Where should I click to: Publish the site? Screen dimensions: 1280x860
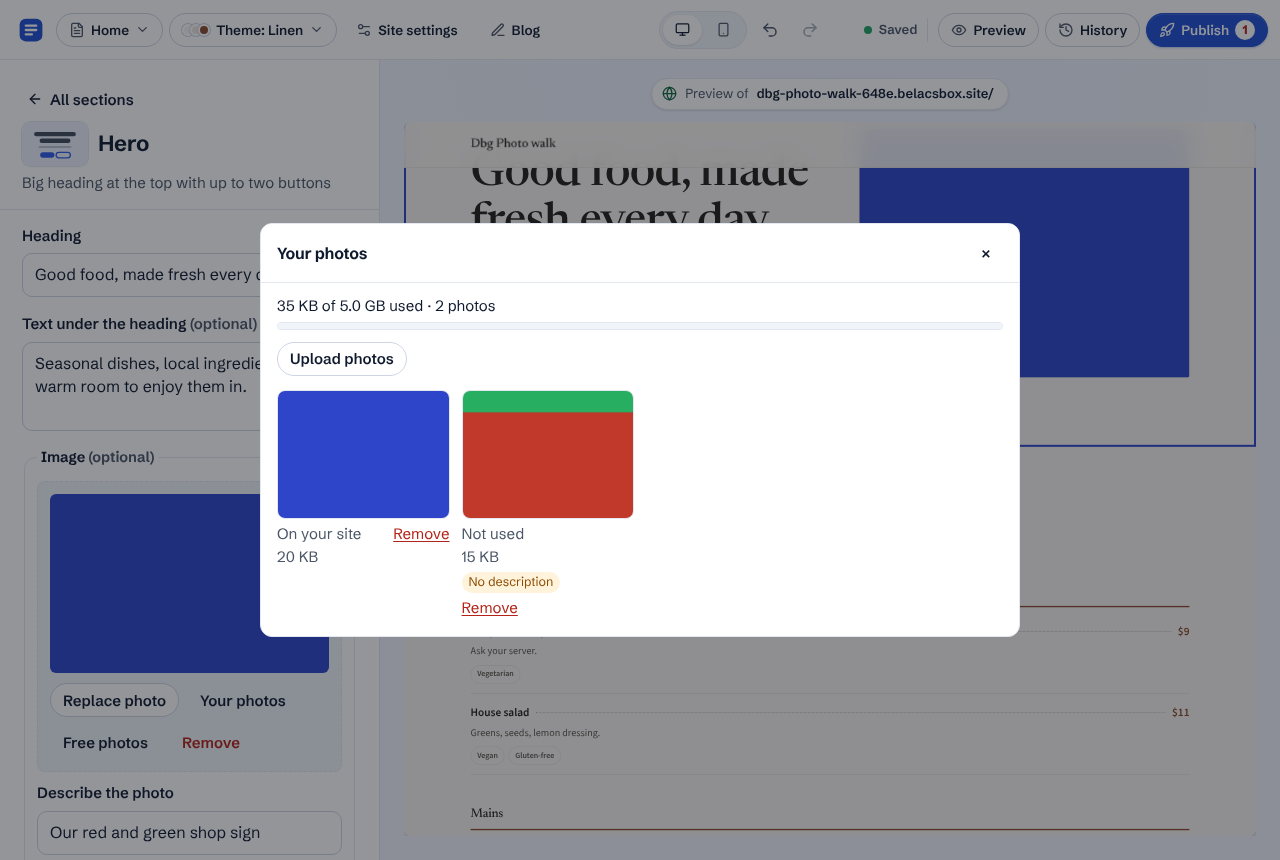pyautogui.click(x=1207, y=30)
